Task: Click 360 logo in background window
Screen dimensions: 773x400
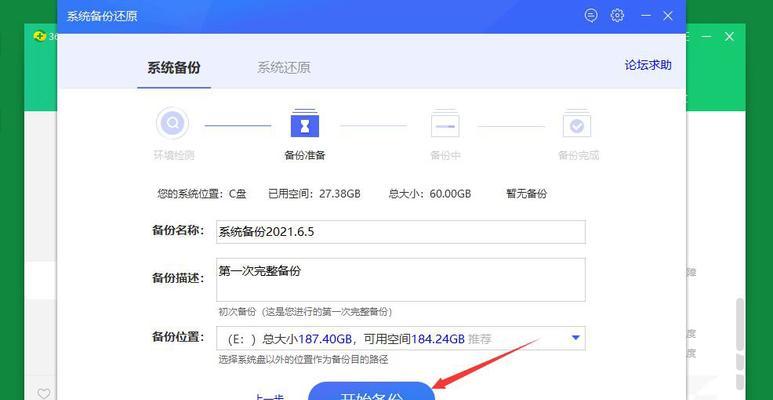Action: (39, 36)
